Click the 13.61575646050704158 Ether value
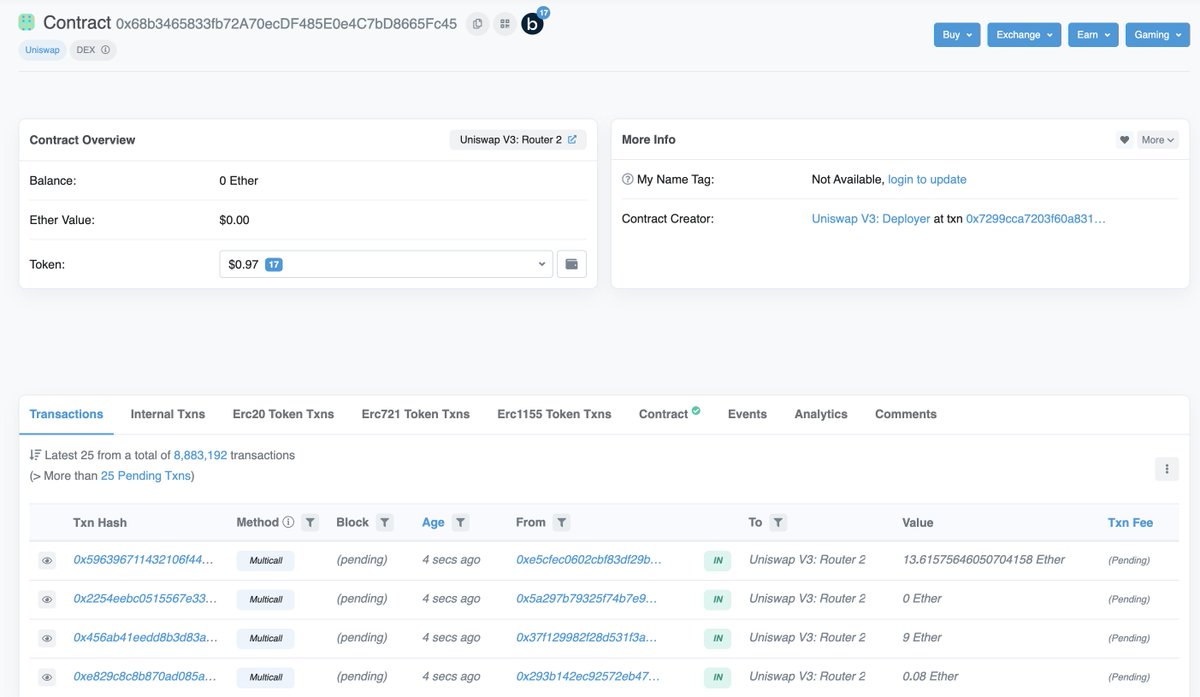The height and width of the screenshot is (697, 1200). click(984, 560)
